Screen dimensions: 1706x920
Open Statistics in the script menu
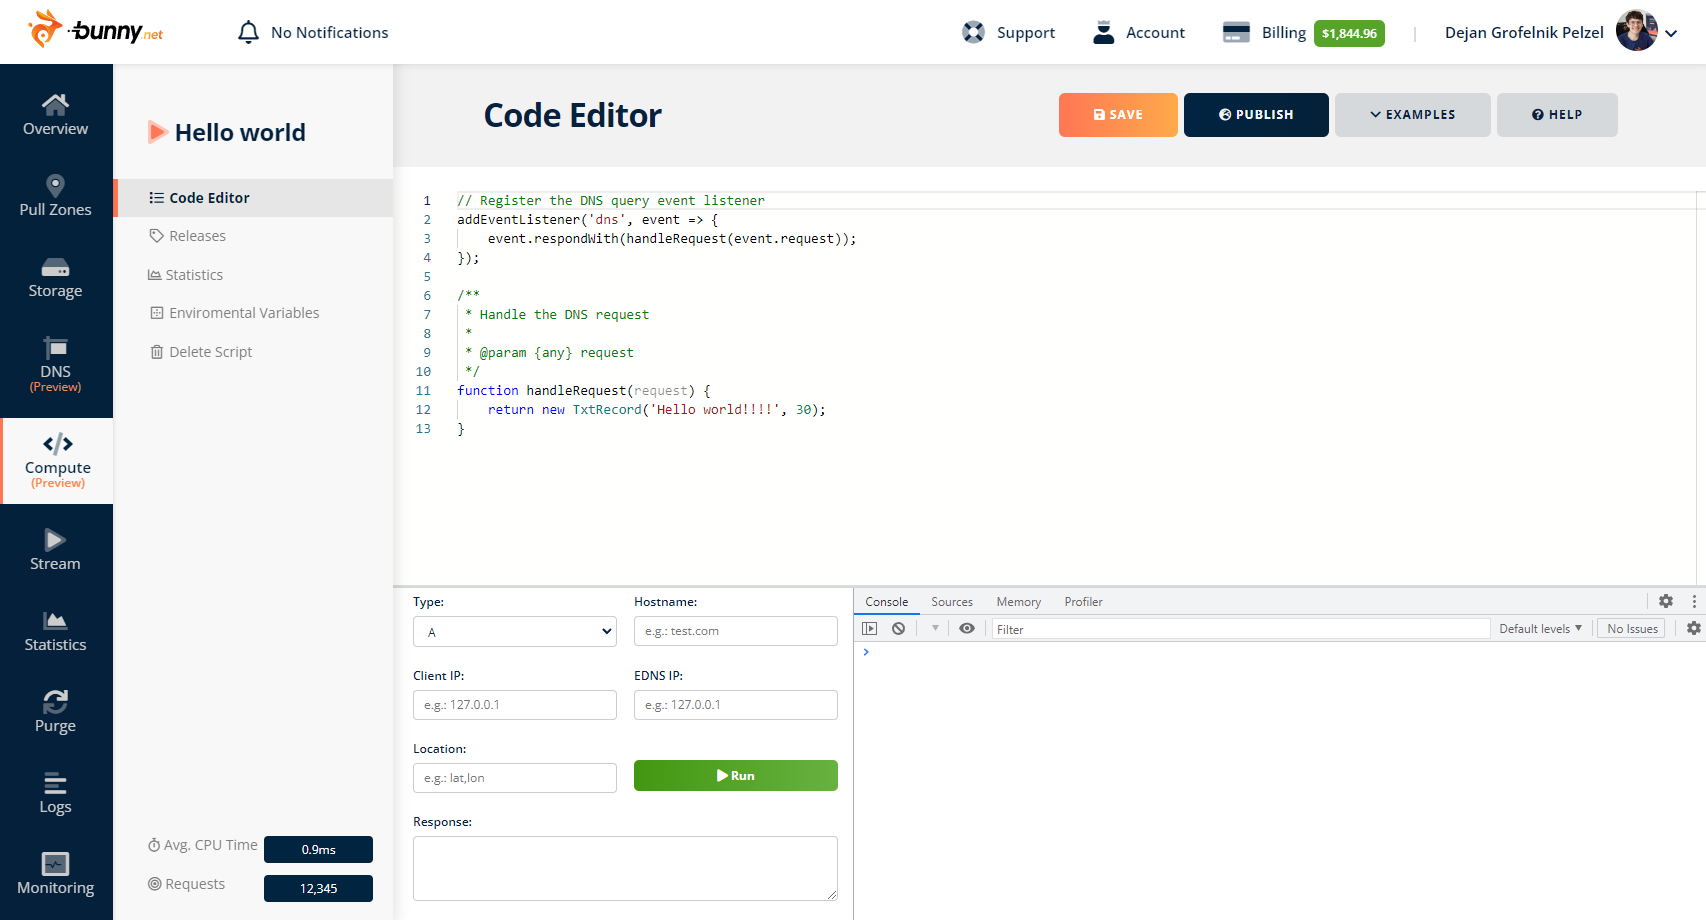click(186, 275)
